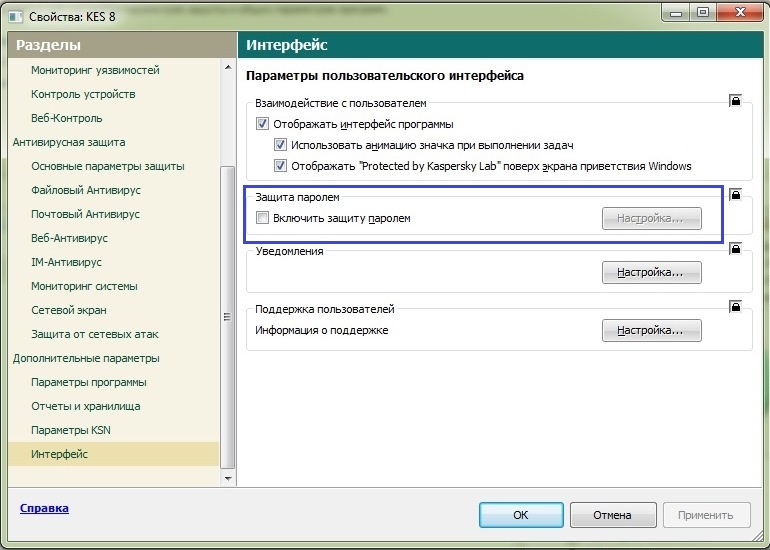
Task: Select Антивирусная защита category
Action: point(69,142)
